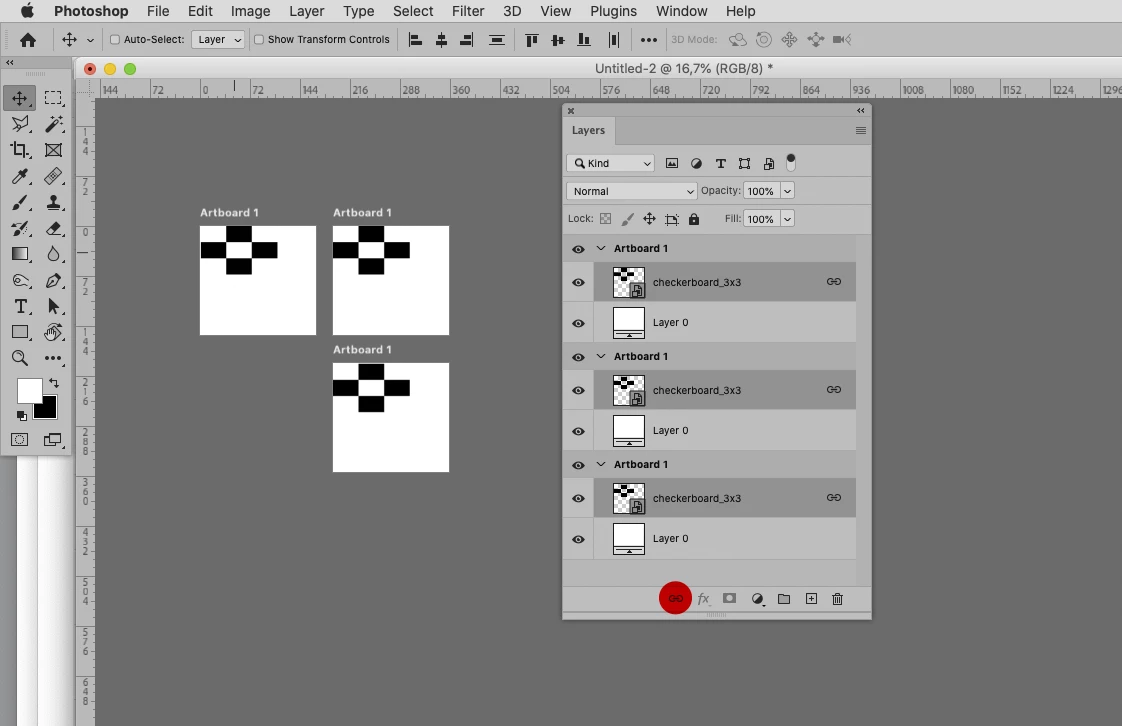
Task: Open Auto-Select Layer dropdown
Action: click(x=218, y=39)
